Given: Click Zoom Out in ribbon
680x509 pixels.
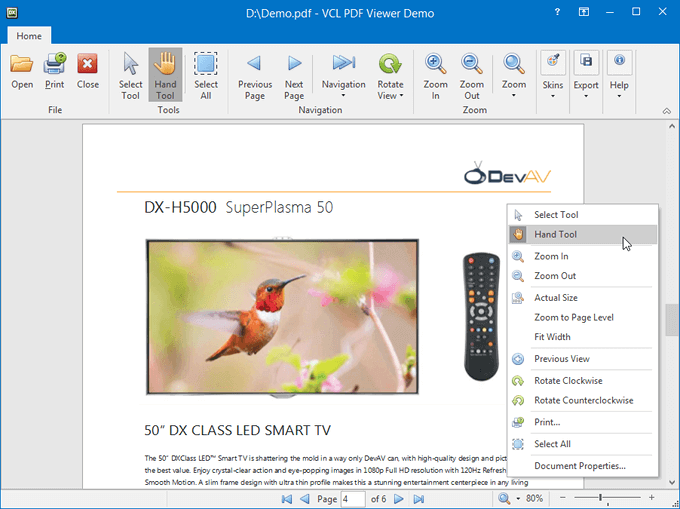Looking at the screenshot, I should point(471,76).
